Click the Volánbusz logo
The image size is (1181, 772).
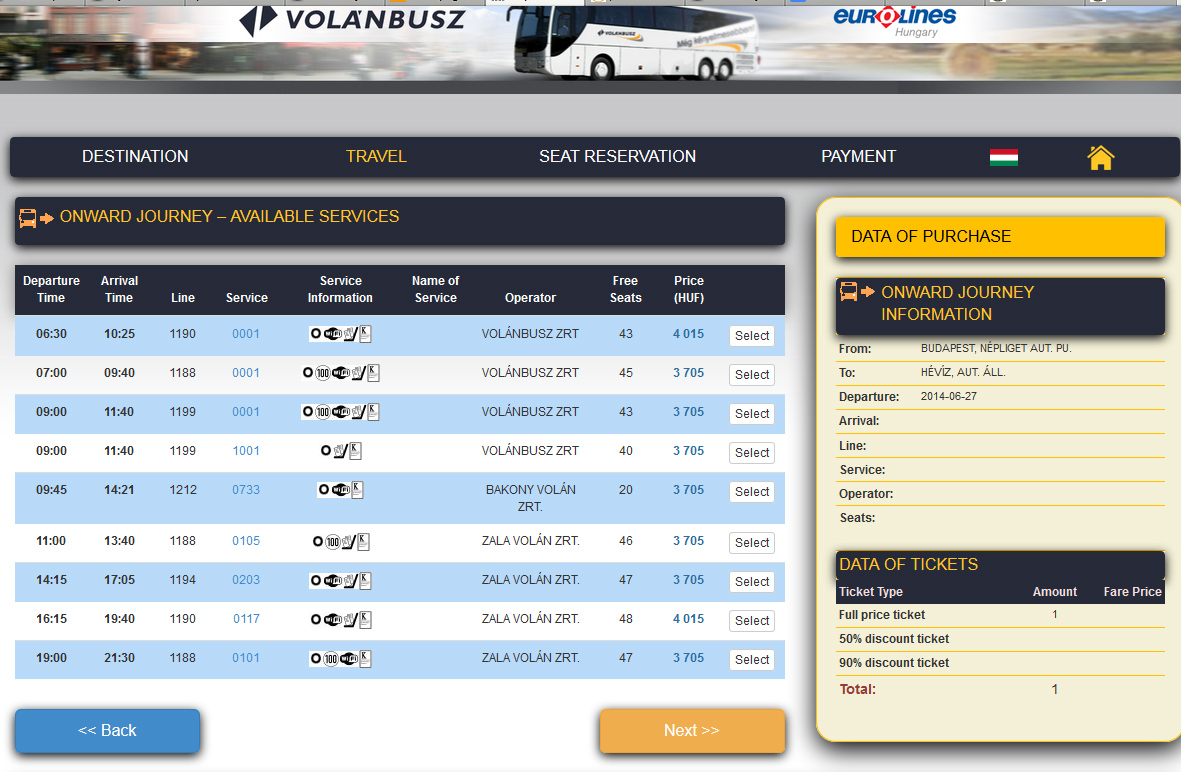tap(352, 20)
